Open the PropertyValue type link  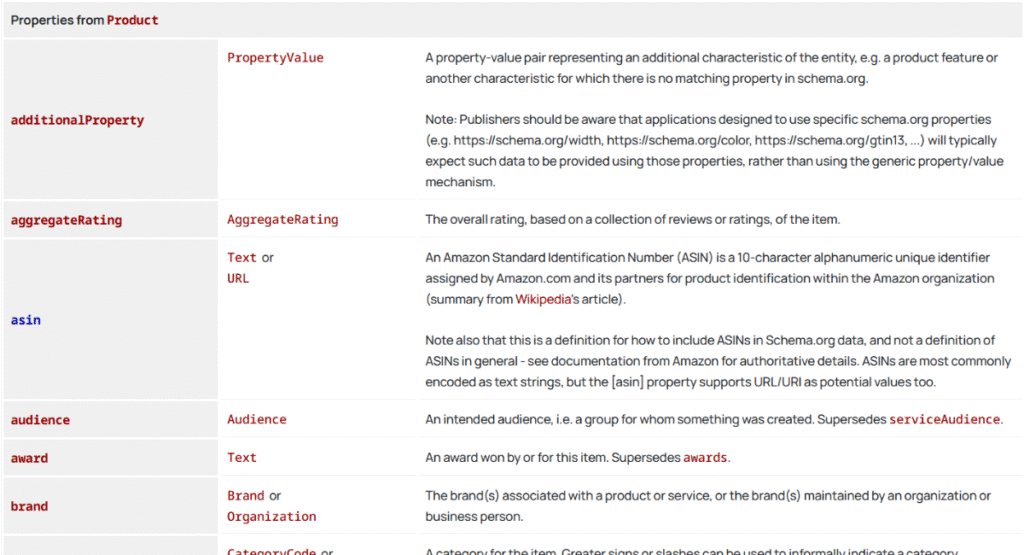click(275, 58)
